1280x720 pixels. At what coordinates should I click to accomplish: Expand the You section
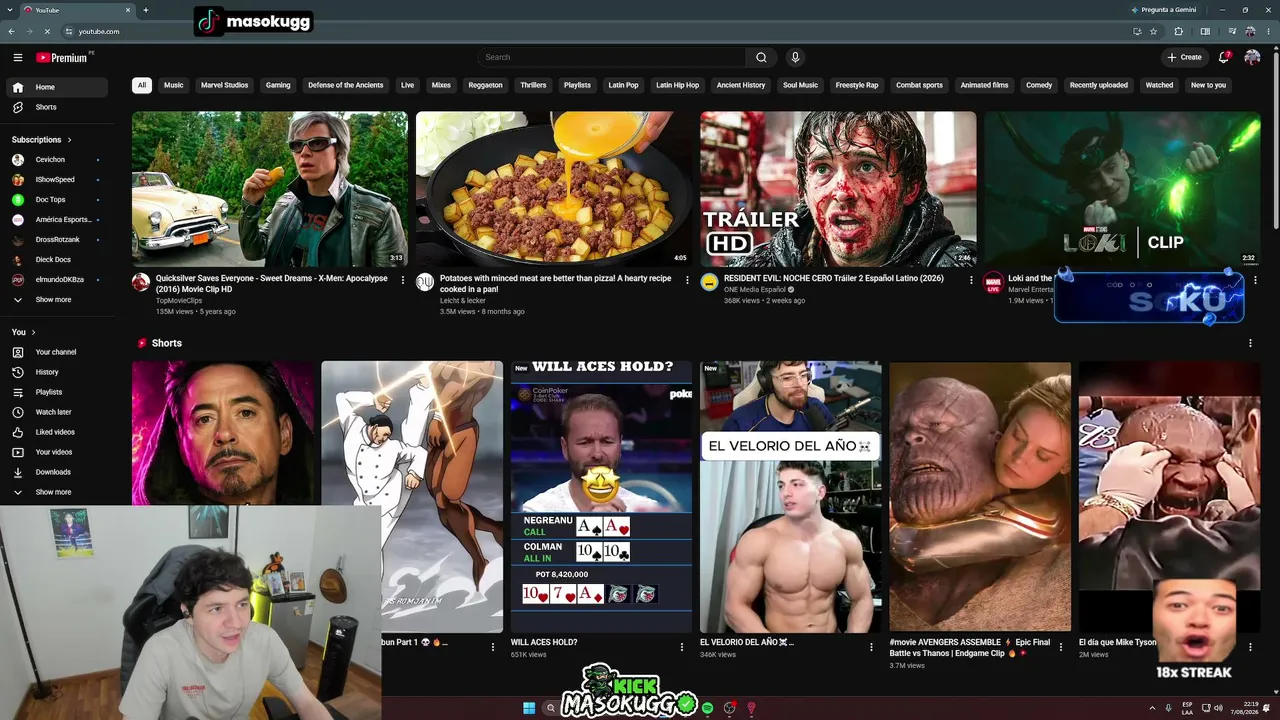pyautogui.click(x=24, y=332)
